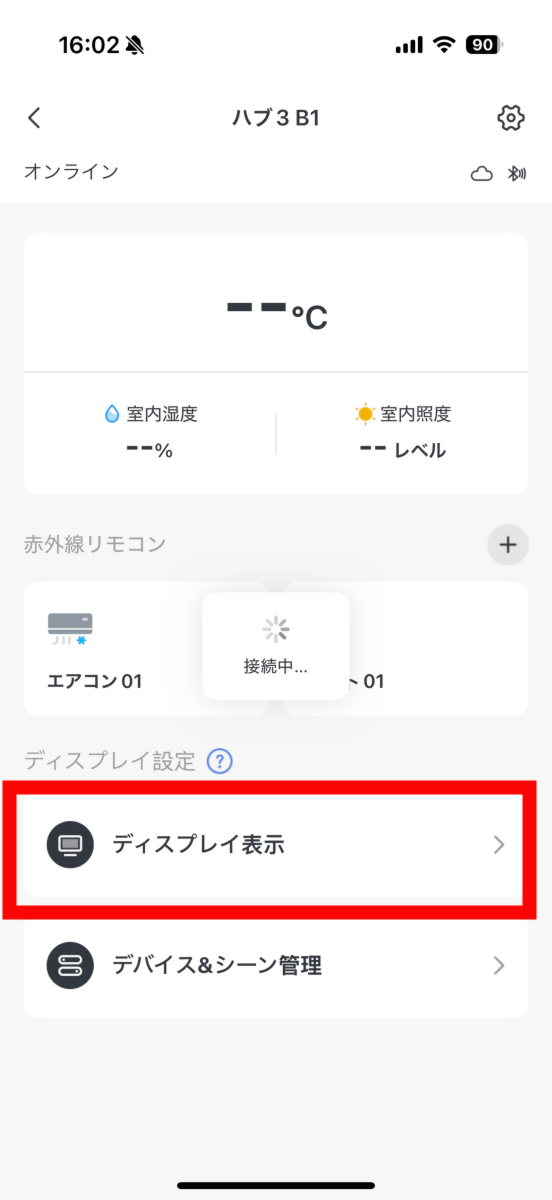The width and height of the screenshot is (552, 1200).
Task: Select the エアコン 01 remote card
Action: [x=145, y=648]
